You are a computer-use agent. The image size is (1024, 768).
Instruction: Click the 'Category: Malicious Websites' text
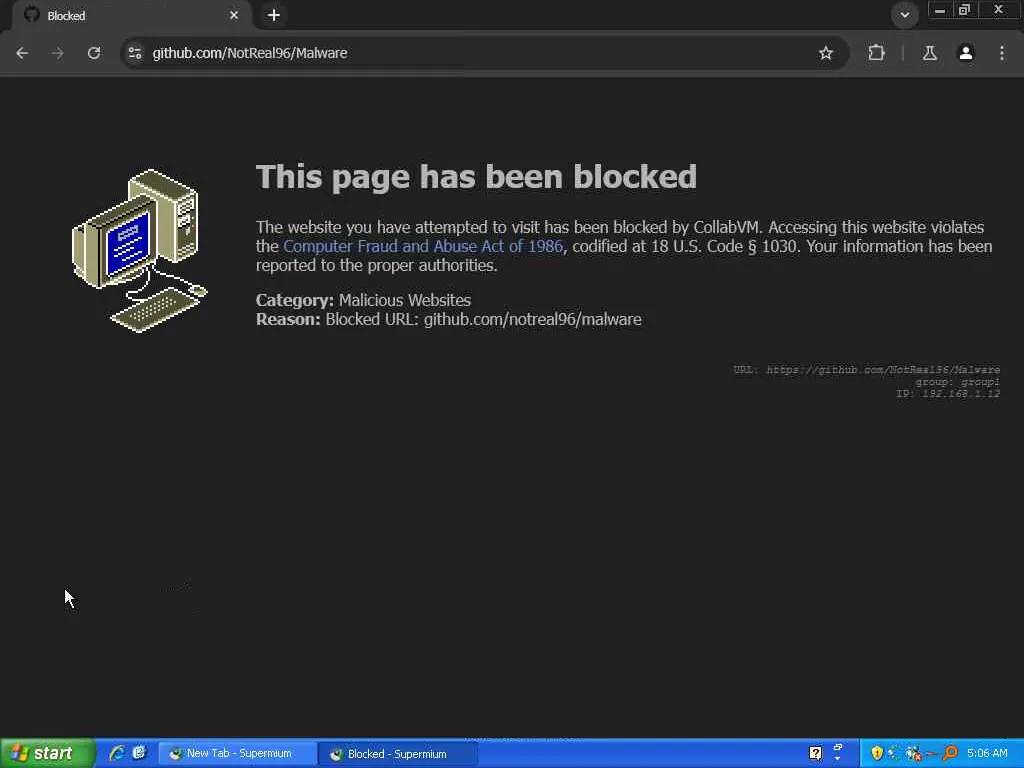363,300
